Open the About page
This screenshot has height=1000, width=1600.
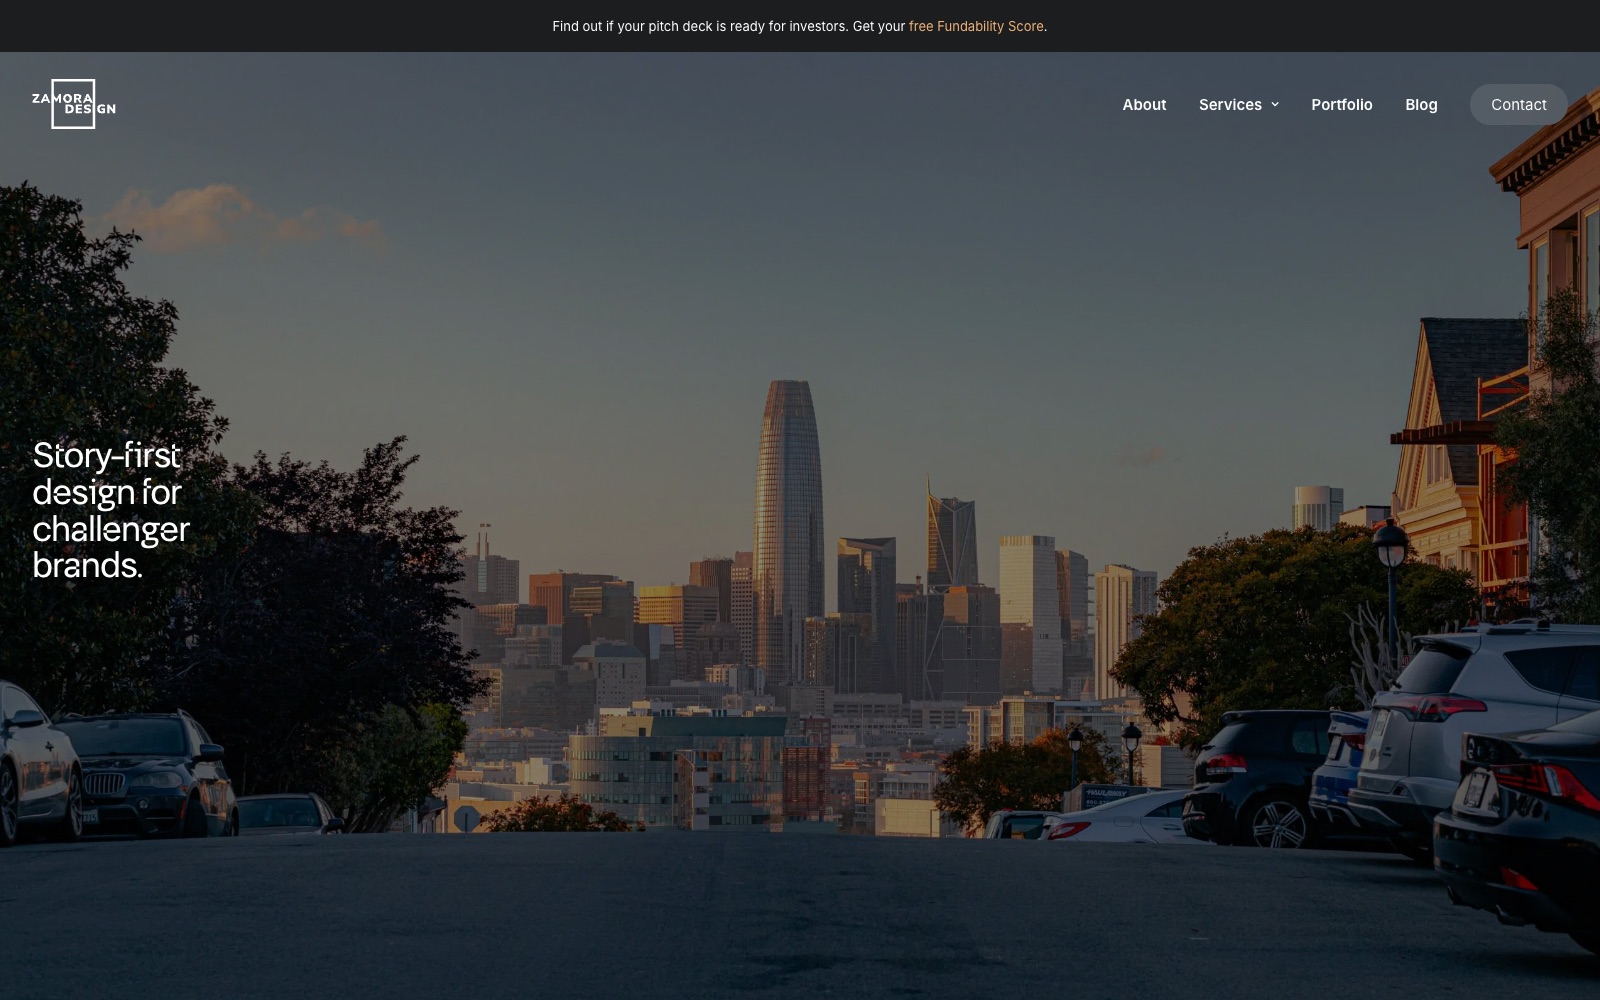tap(1144, 104)
